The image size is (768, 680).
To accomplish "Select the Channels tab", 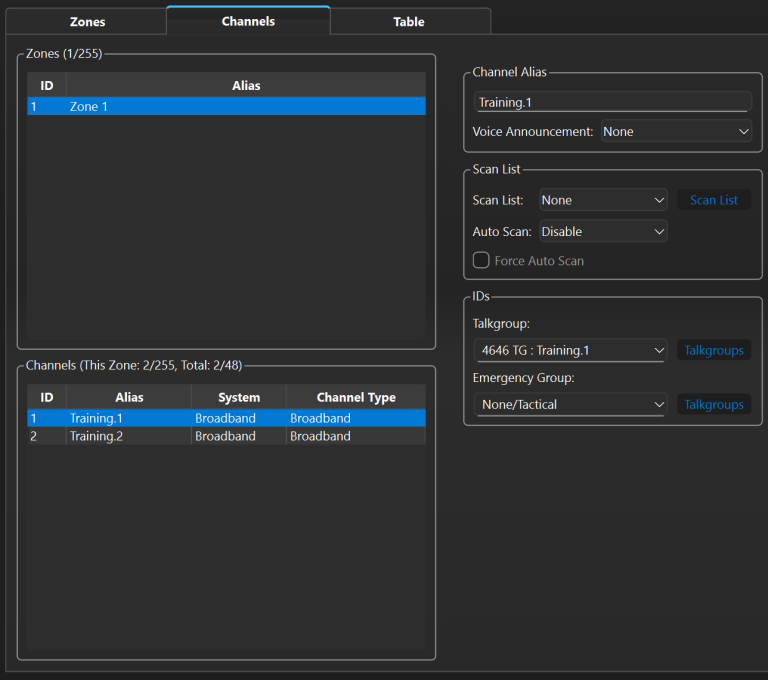I will 248,21.
